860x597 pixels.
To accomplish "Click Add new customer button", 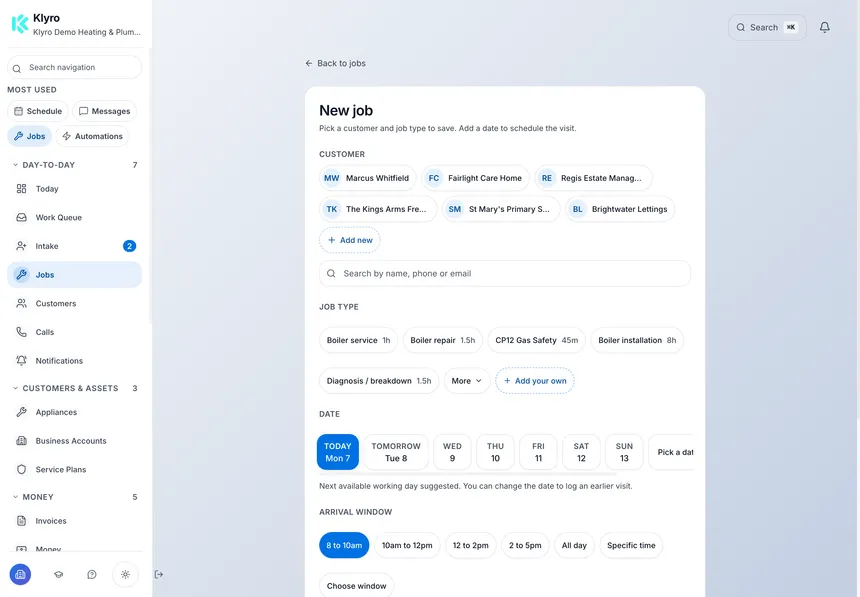I will 350,240.
